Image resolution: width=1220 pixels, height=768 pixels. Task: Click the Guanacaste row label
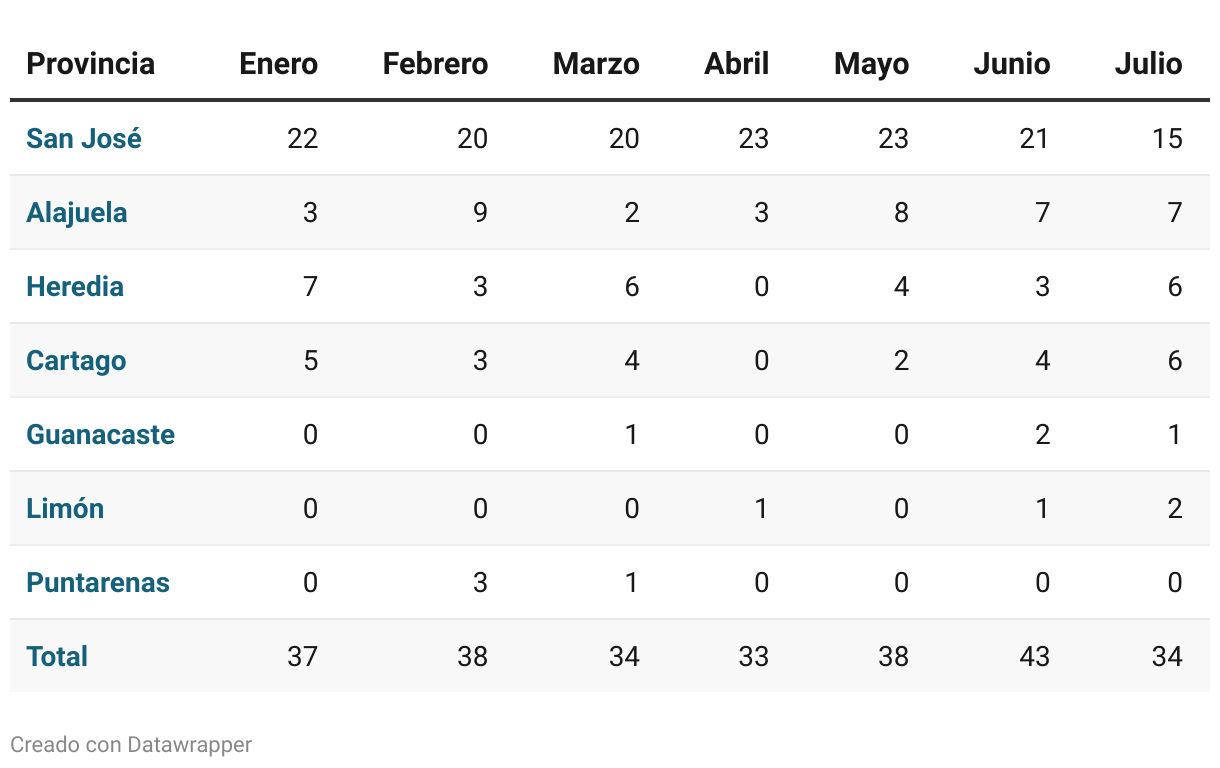point(100,434)
